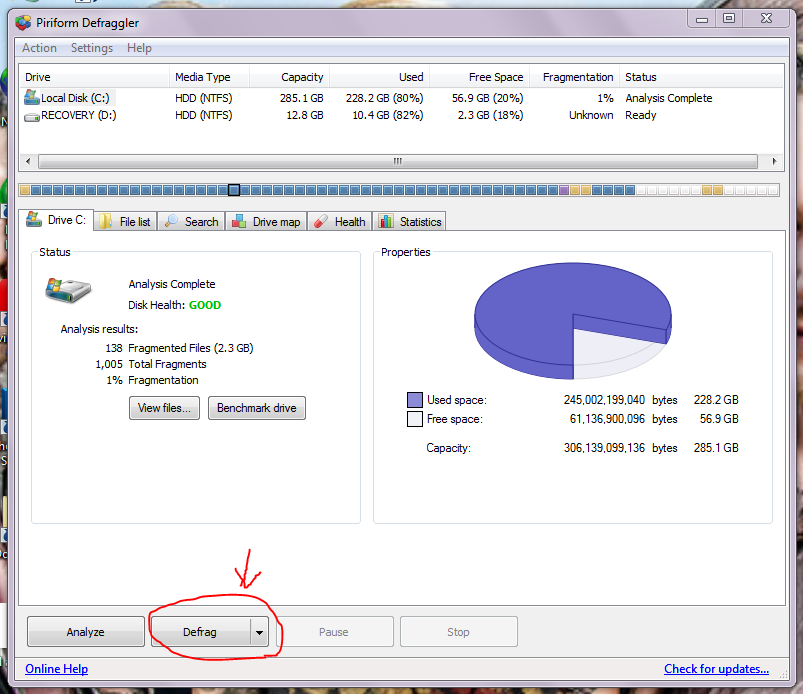Image resolution: width=803 pixels, height=694 pixels.
Task: Click the '12.8 GB' capacity cell
Action: [x=305, y=116]
